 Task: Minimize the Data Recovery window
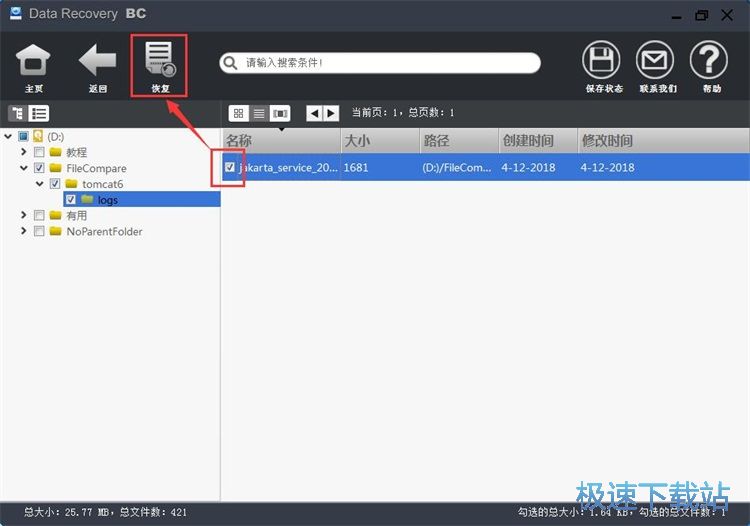[x=676, y=16]
